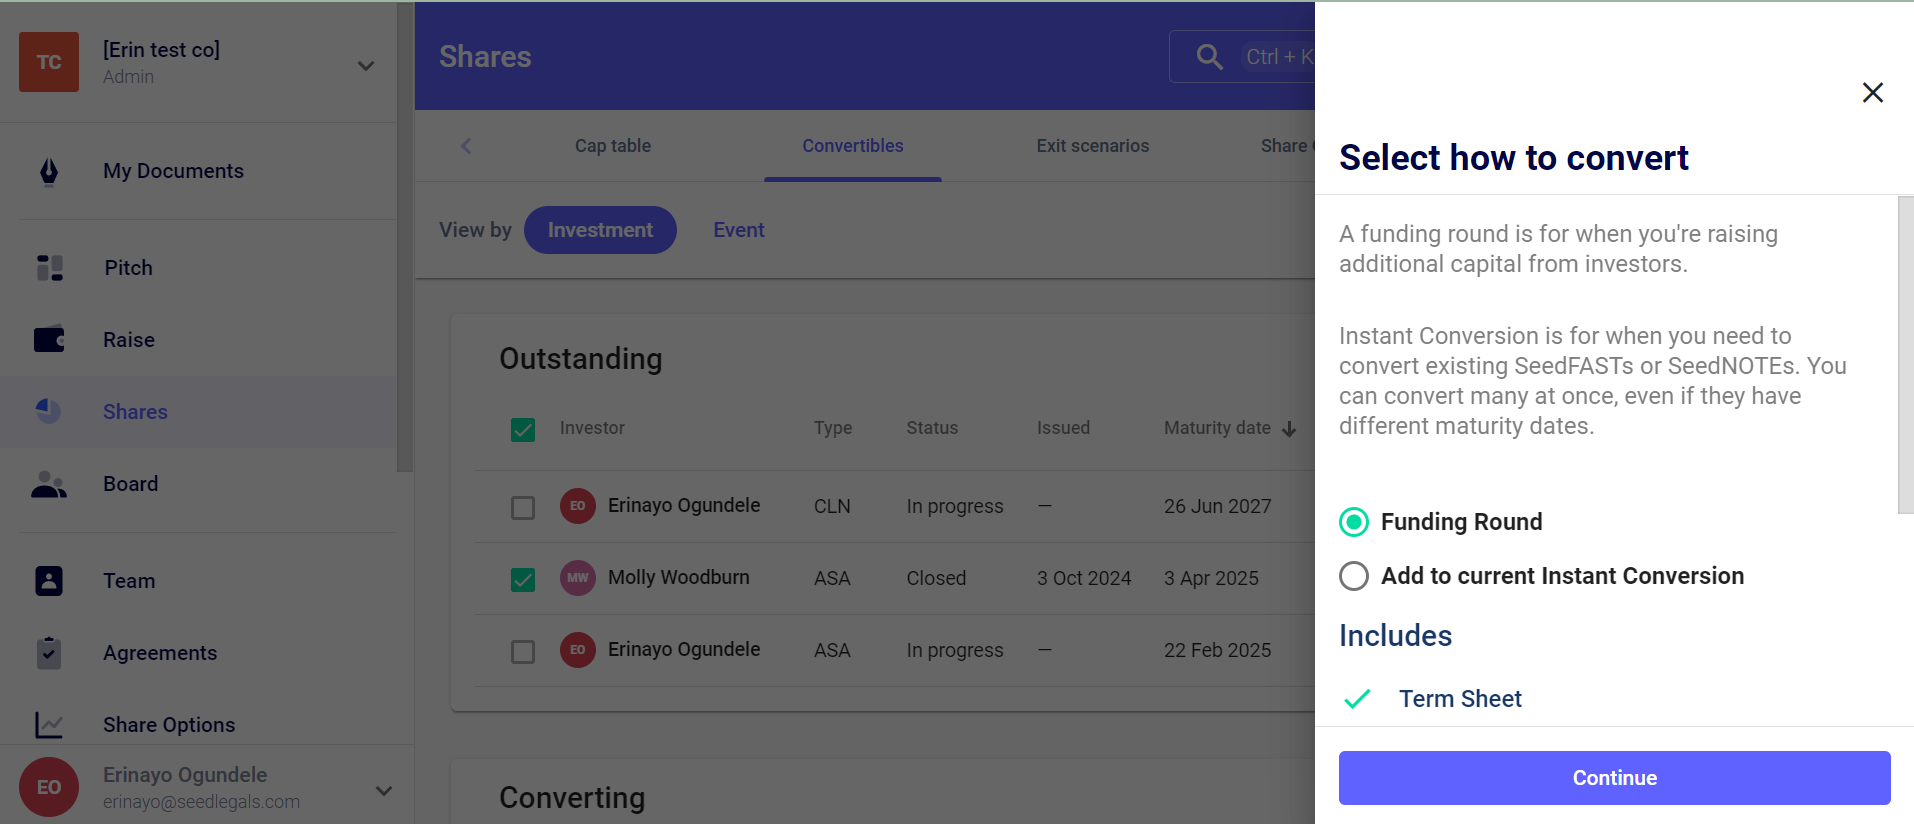Screen dimensions: 1914x824
Task: Expand the Erinayo Ogundele user menu
Action: pyautogui.click(x=383, y=790)
